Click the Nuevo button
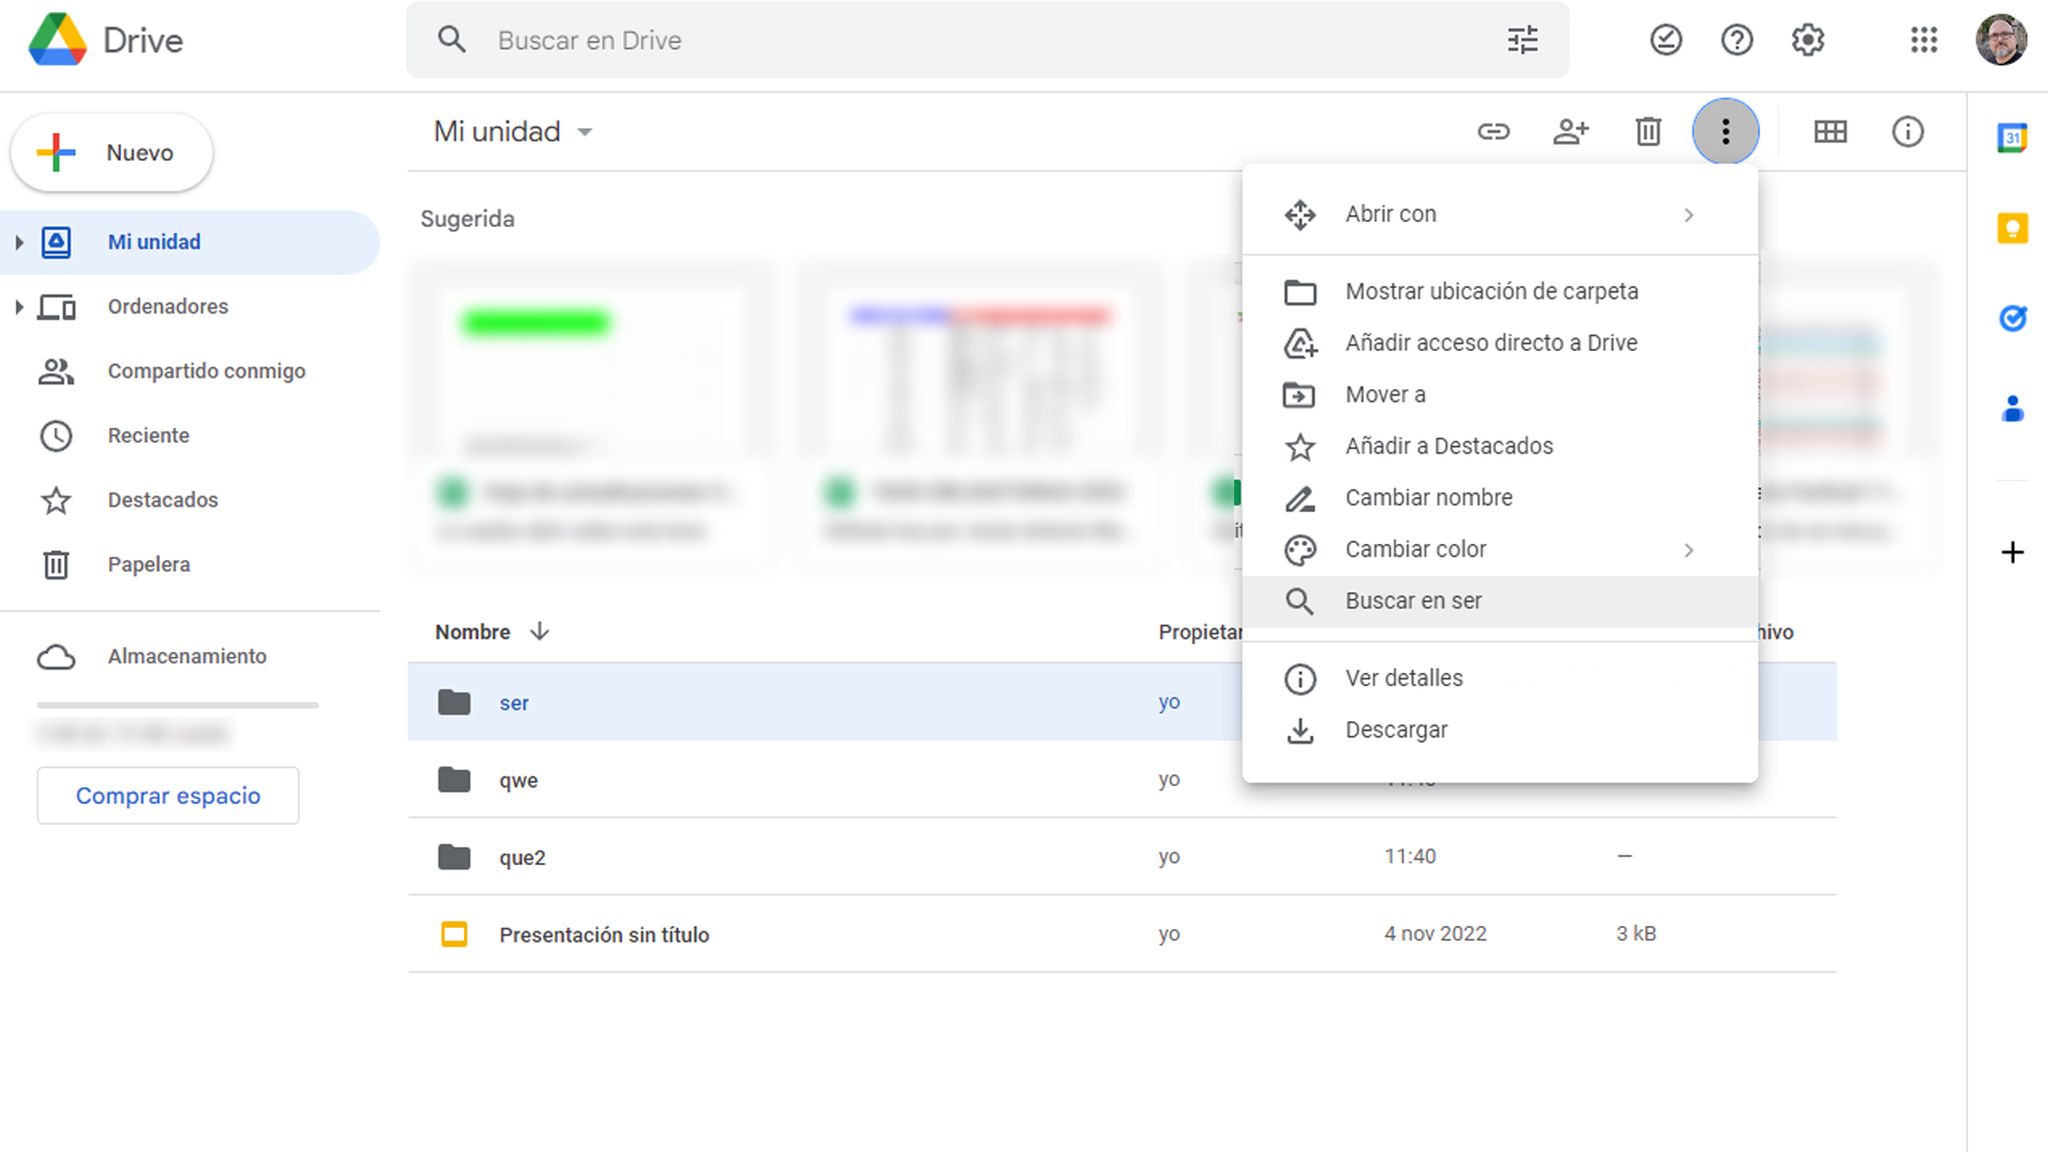The height and width of the screenshot is (1152, 2048). coord(111,152)
